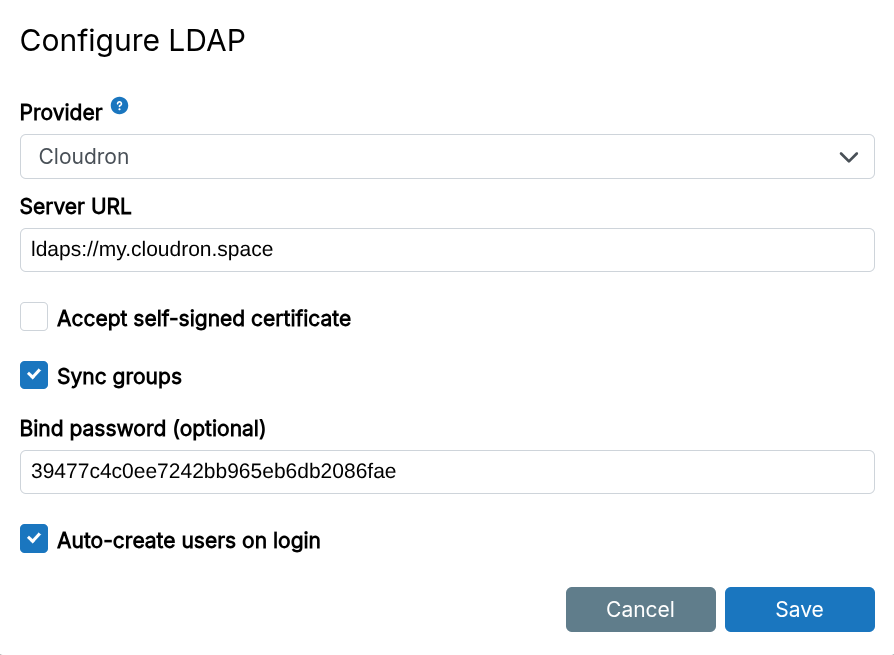Screen dimensions: 894x655
Task: Toggle the Sync groups checkmark off
Action: [x=33, y=376]
